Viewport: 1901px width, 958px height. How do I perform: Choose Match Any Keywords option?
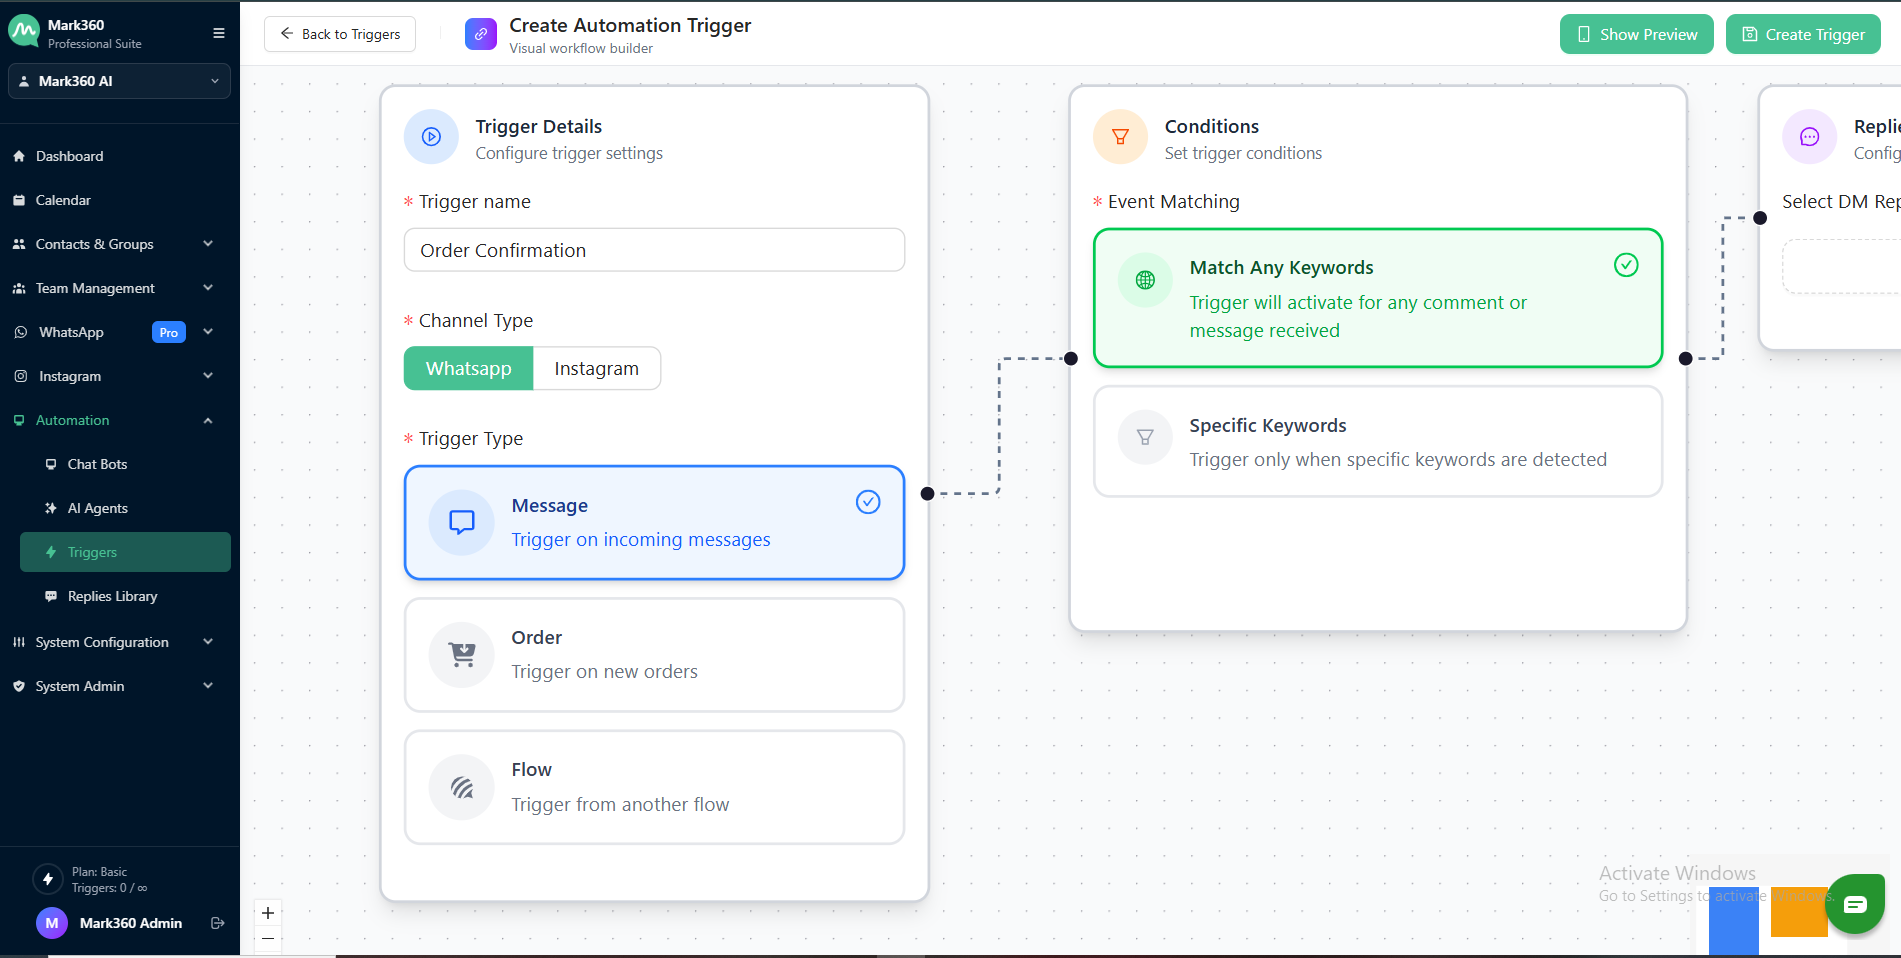click(1377, 298)
